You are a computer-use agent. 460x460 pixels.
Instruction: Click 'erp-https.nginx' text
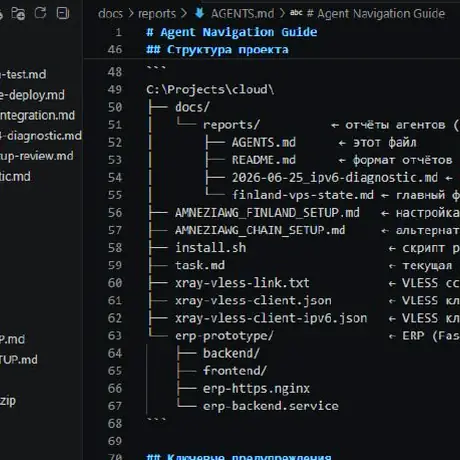[x=256, y=389]
